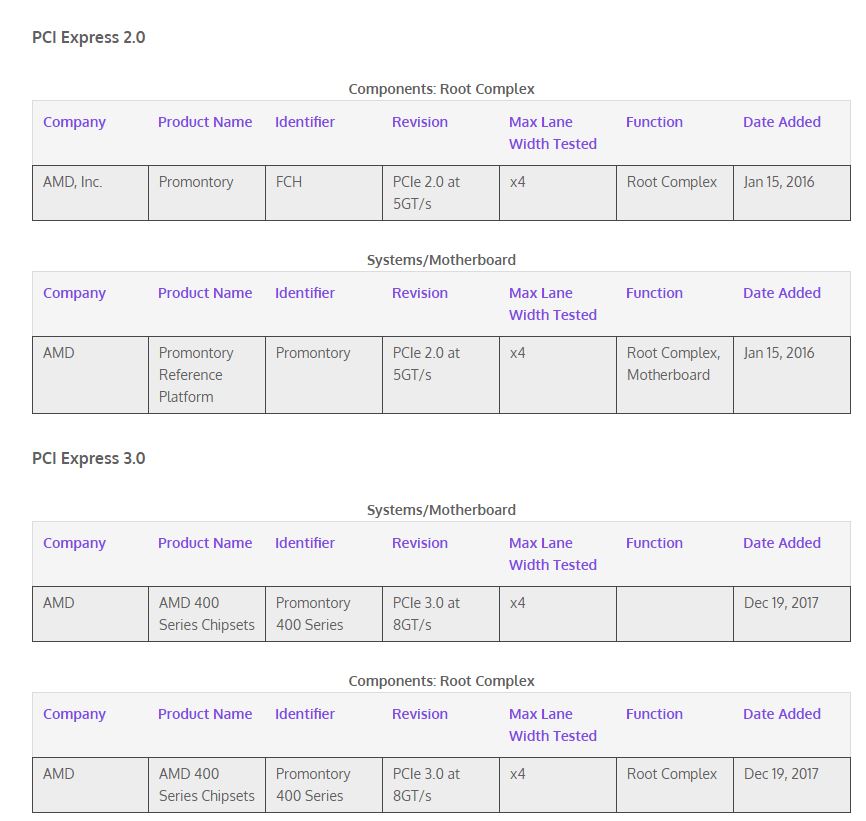Click the 'Root Complex, Motherboard' function cell
Screen dimensions: 866x821
[675, 375]
